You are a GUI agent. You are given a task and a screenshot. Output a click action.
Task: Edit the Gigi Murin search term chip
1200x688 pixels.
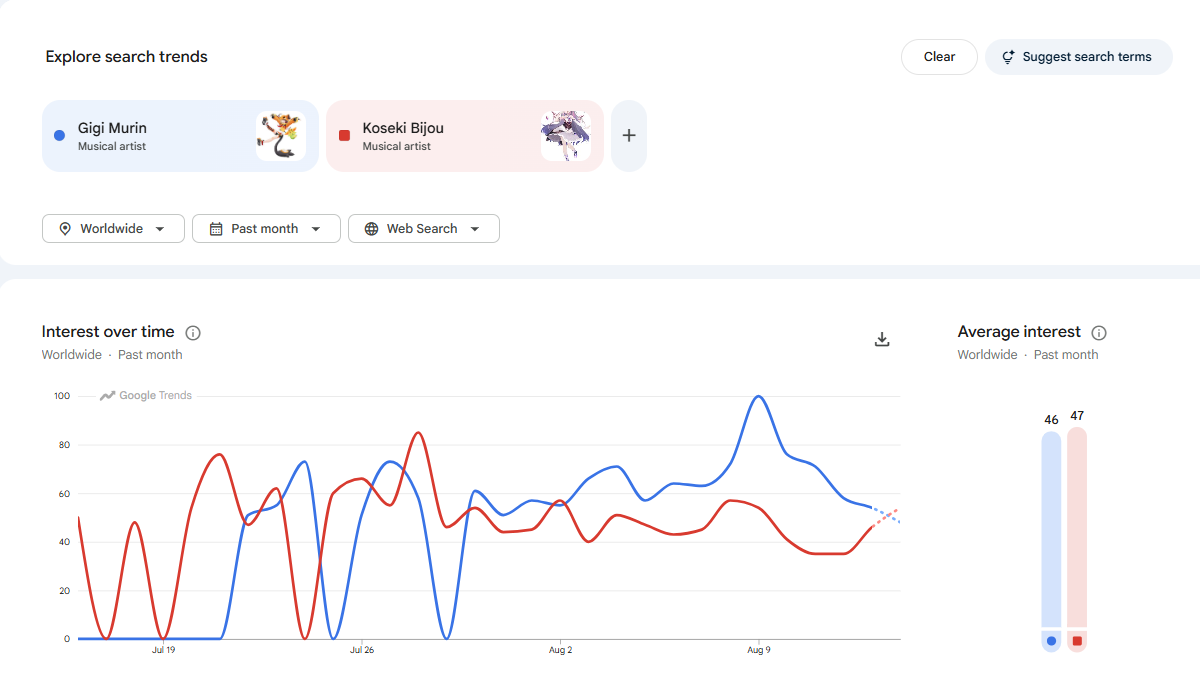(180, 136)
